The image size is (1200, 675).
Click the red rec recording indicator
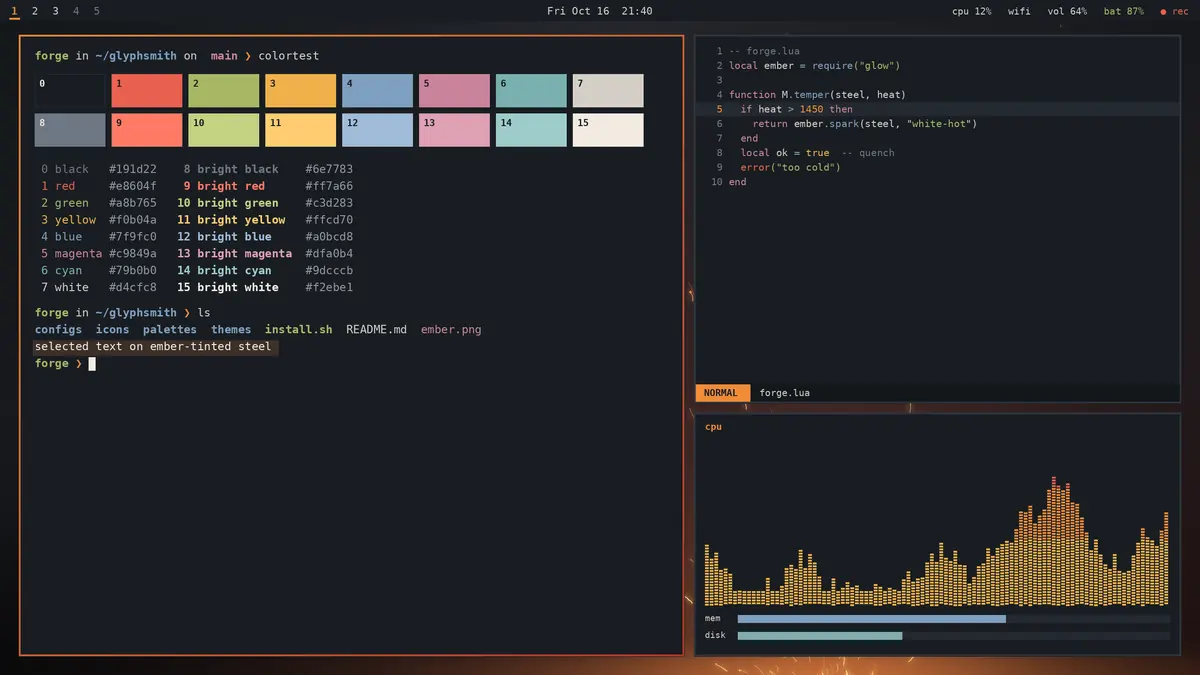click(x=1174, y=11)
